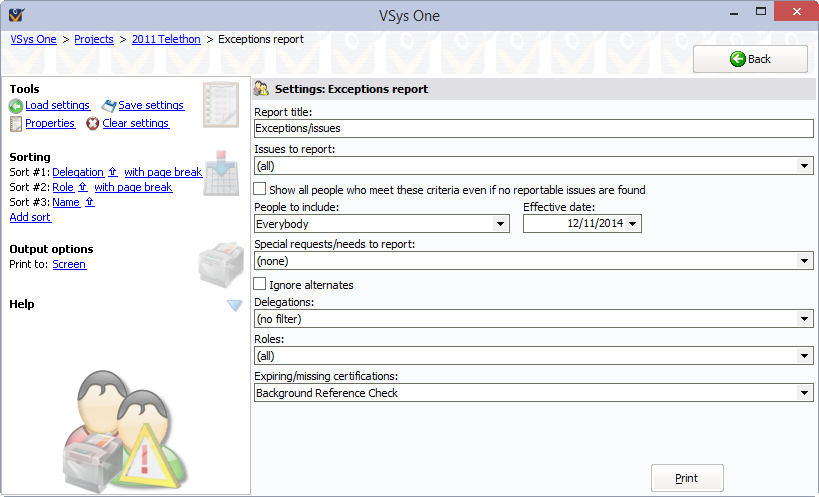Check the Ignore alternates checkbox
The width and height of the screenshot is (819, 497).
point(260,283)
